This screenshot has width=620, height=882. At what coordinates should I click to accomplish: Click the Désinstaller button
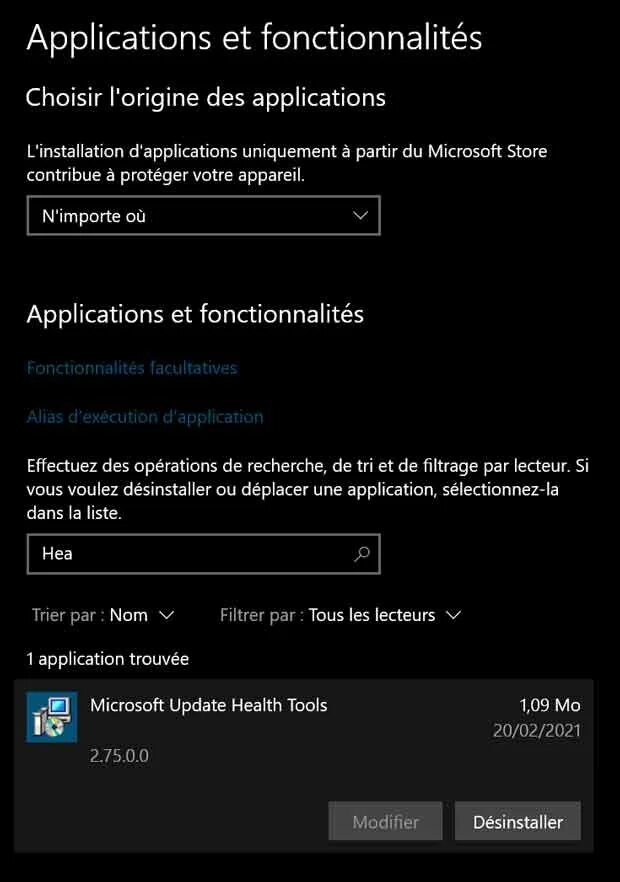(518, 821)
